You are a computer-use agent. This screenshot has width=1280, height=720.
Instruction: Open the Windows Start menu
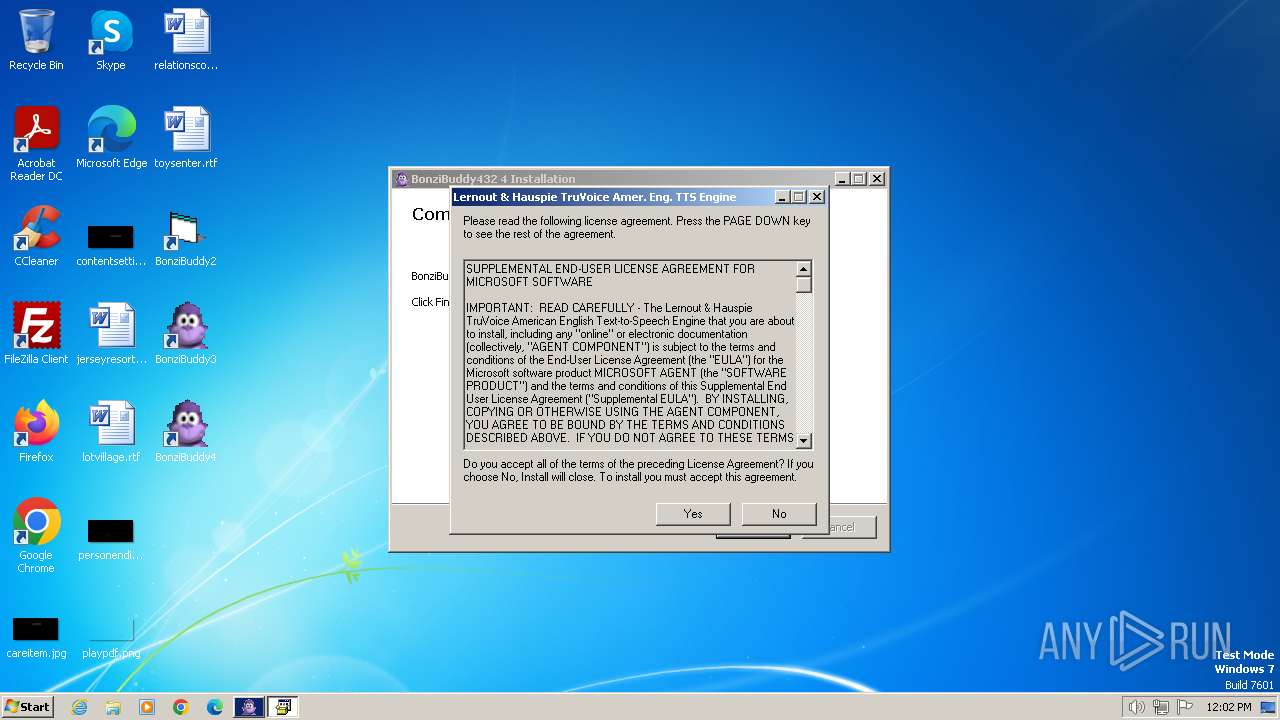coord(27,706)
